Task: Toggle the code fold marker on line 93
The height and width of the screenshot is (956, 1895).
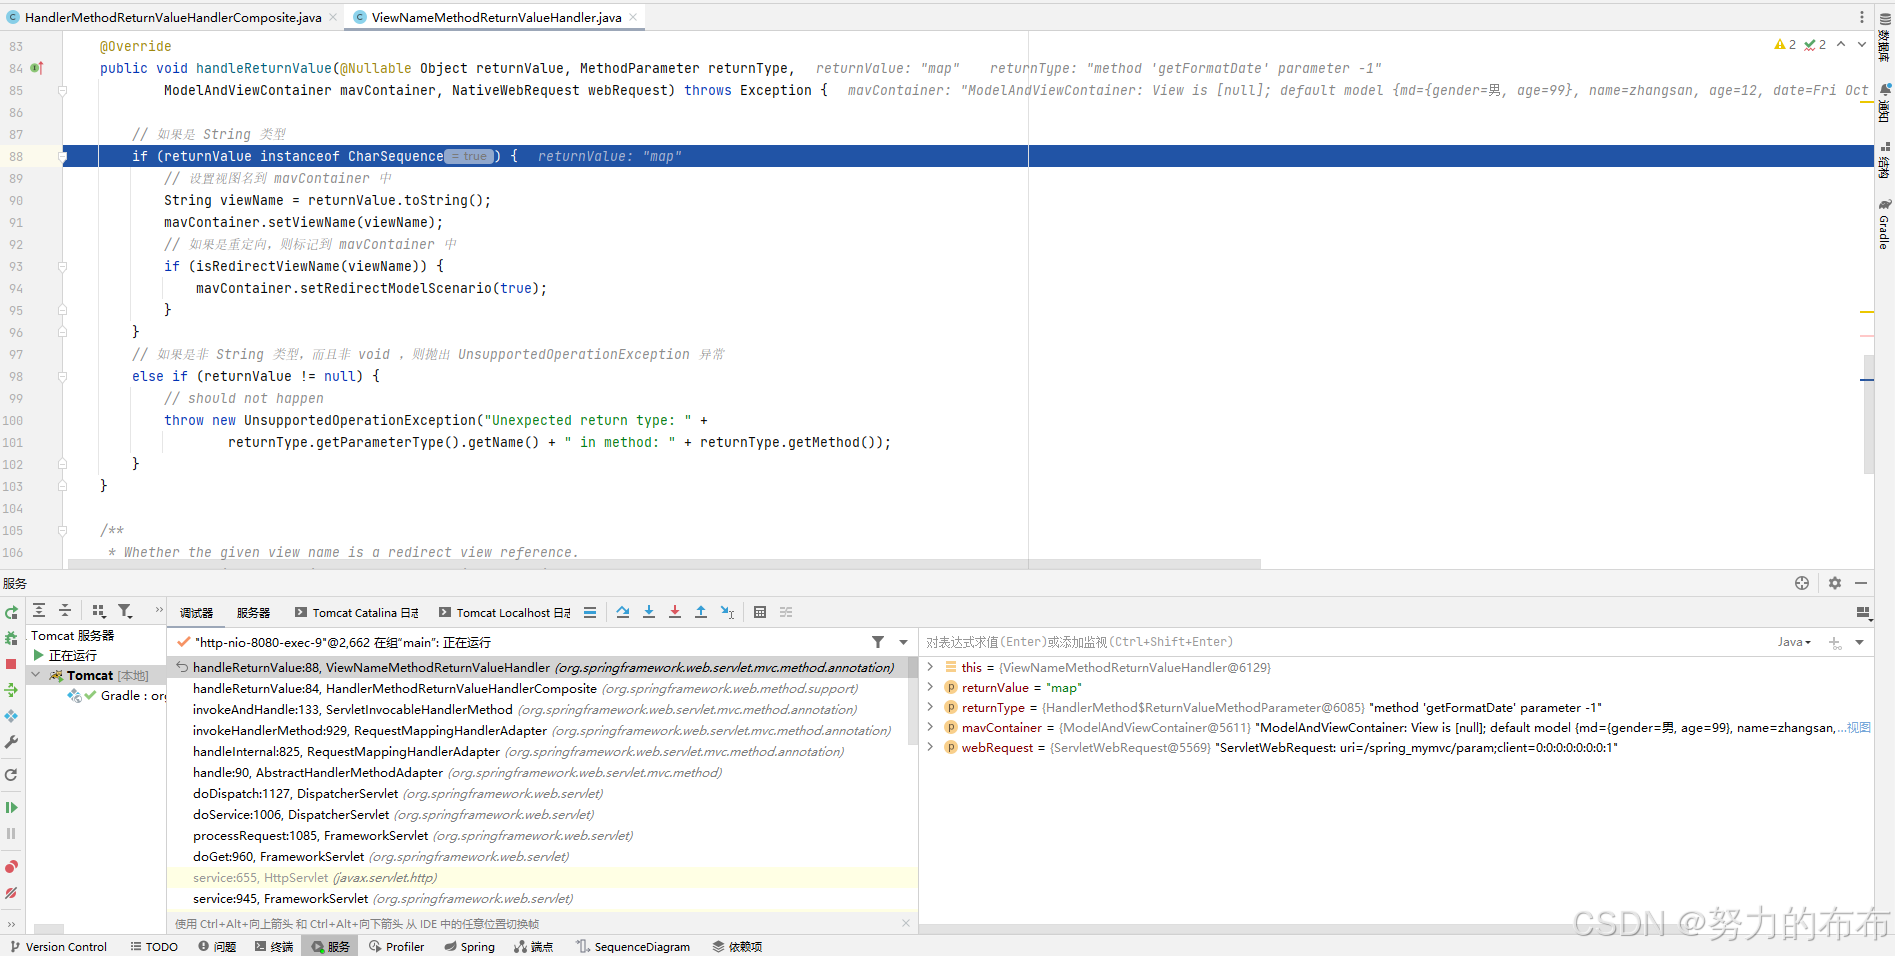Action: [62, 266]
